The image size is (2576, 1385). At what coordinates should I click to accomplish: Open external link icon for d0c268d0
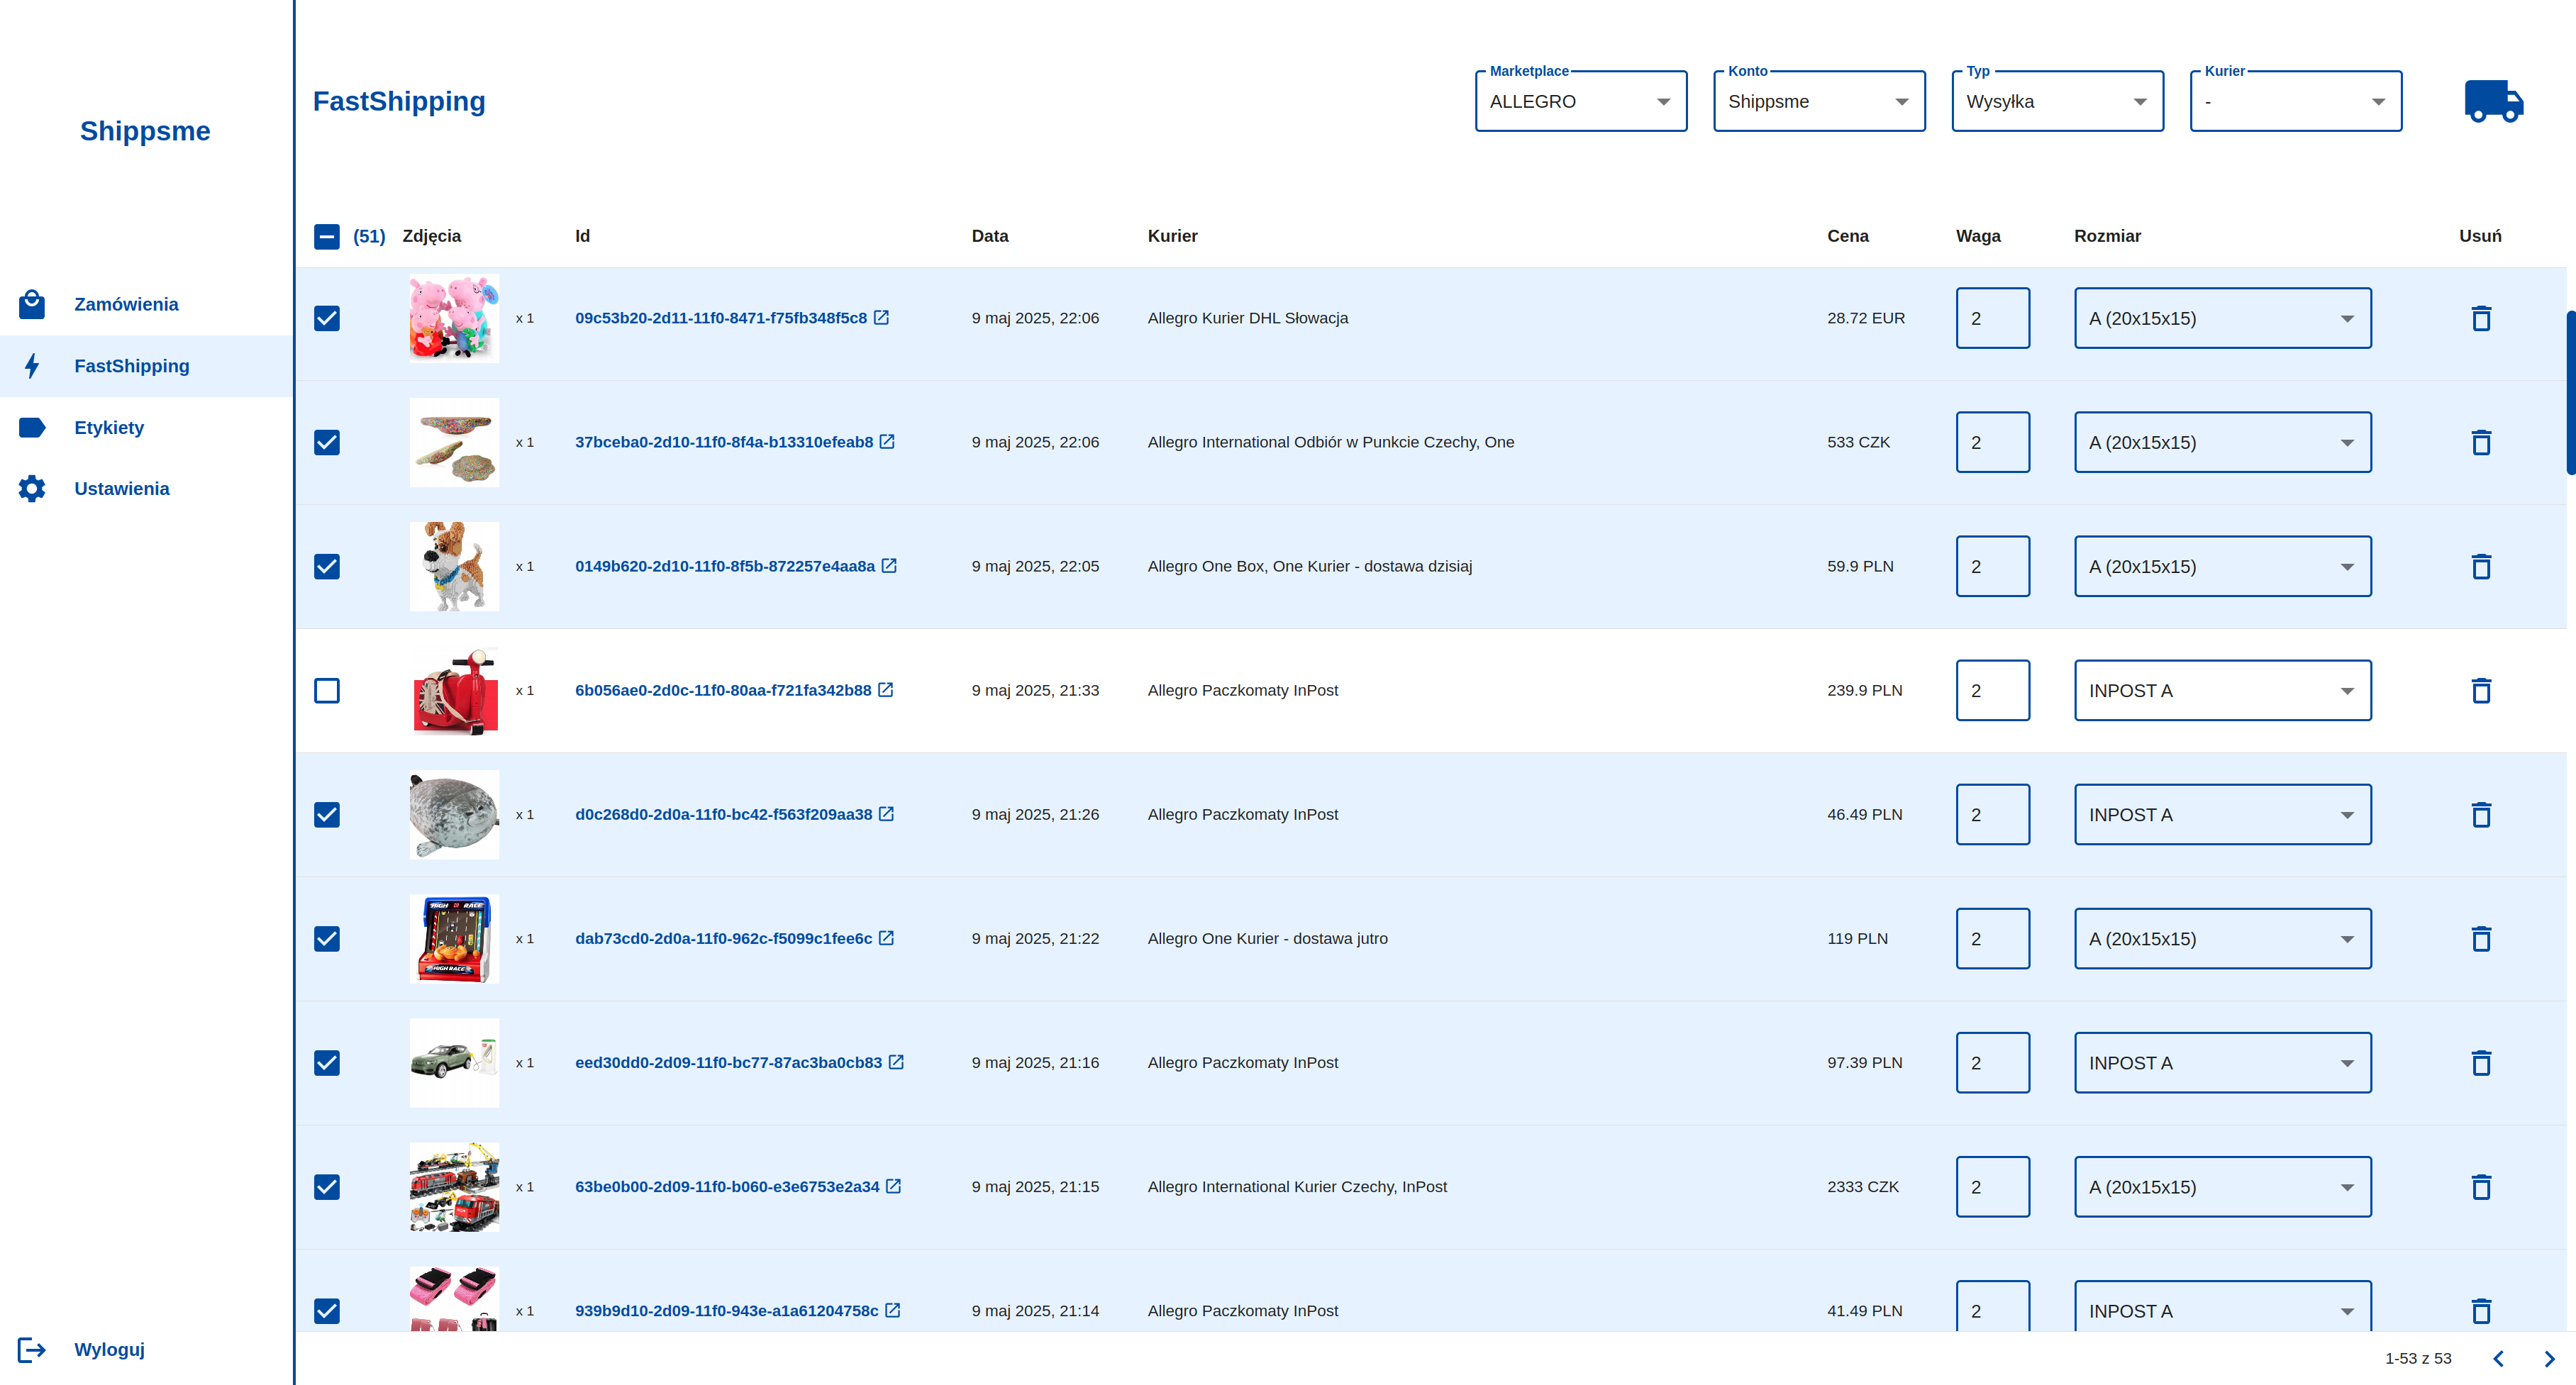pos(886,813)
